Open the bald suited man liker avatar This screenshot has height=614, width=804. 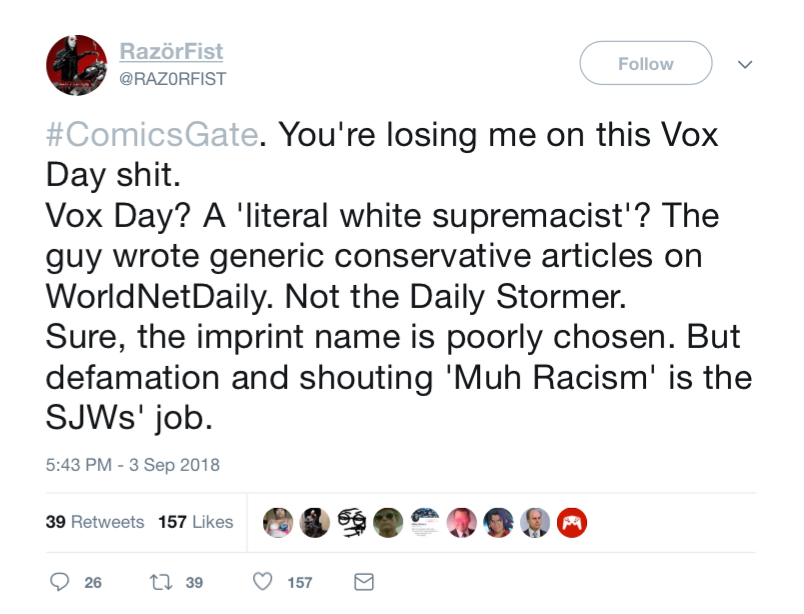[x=535, y=523]
